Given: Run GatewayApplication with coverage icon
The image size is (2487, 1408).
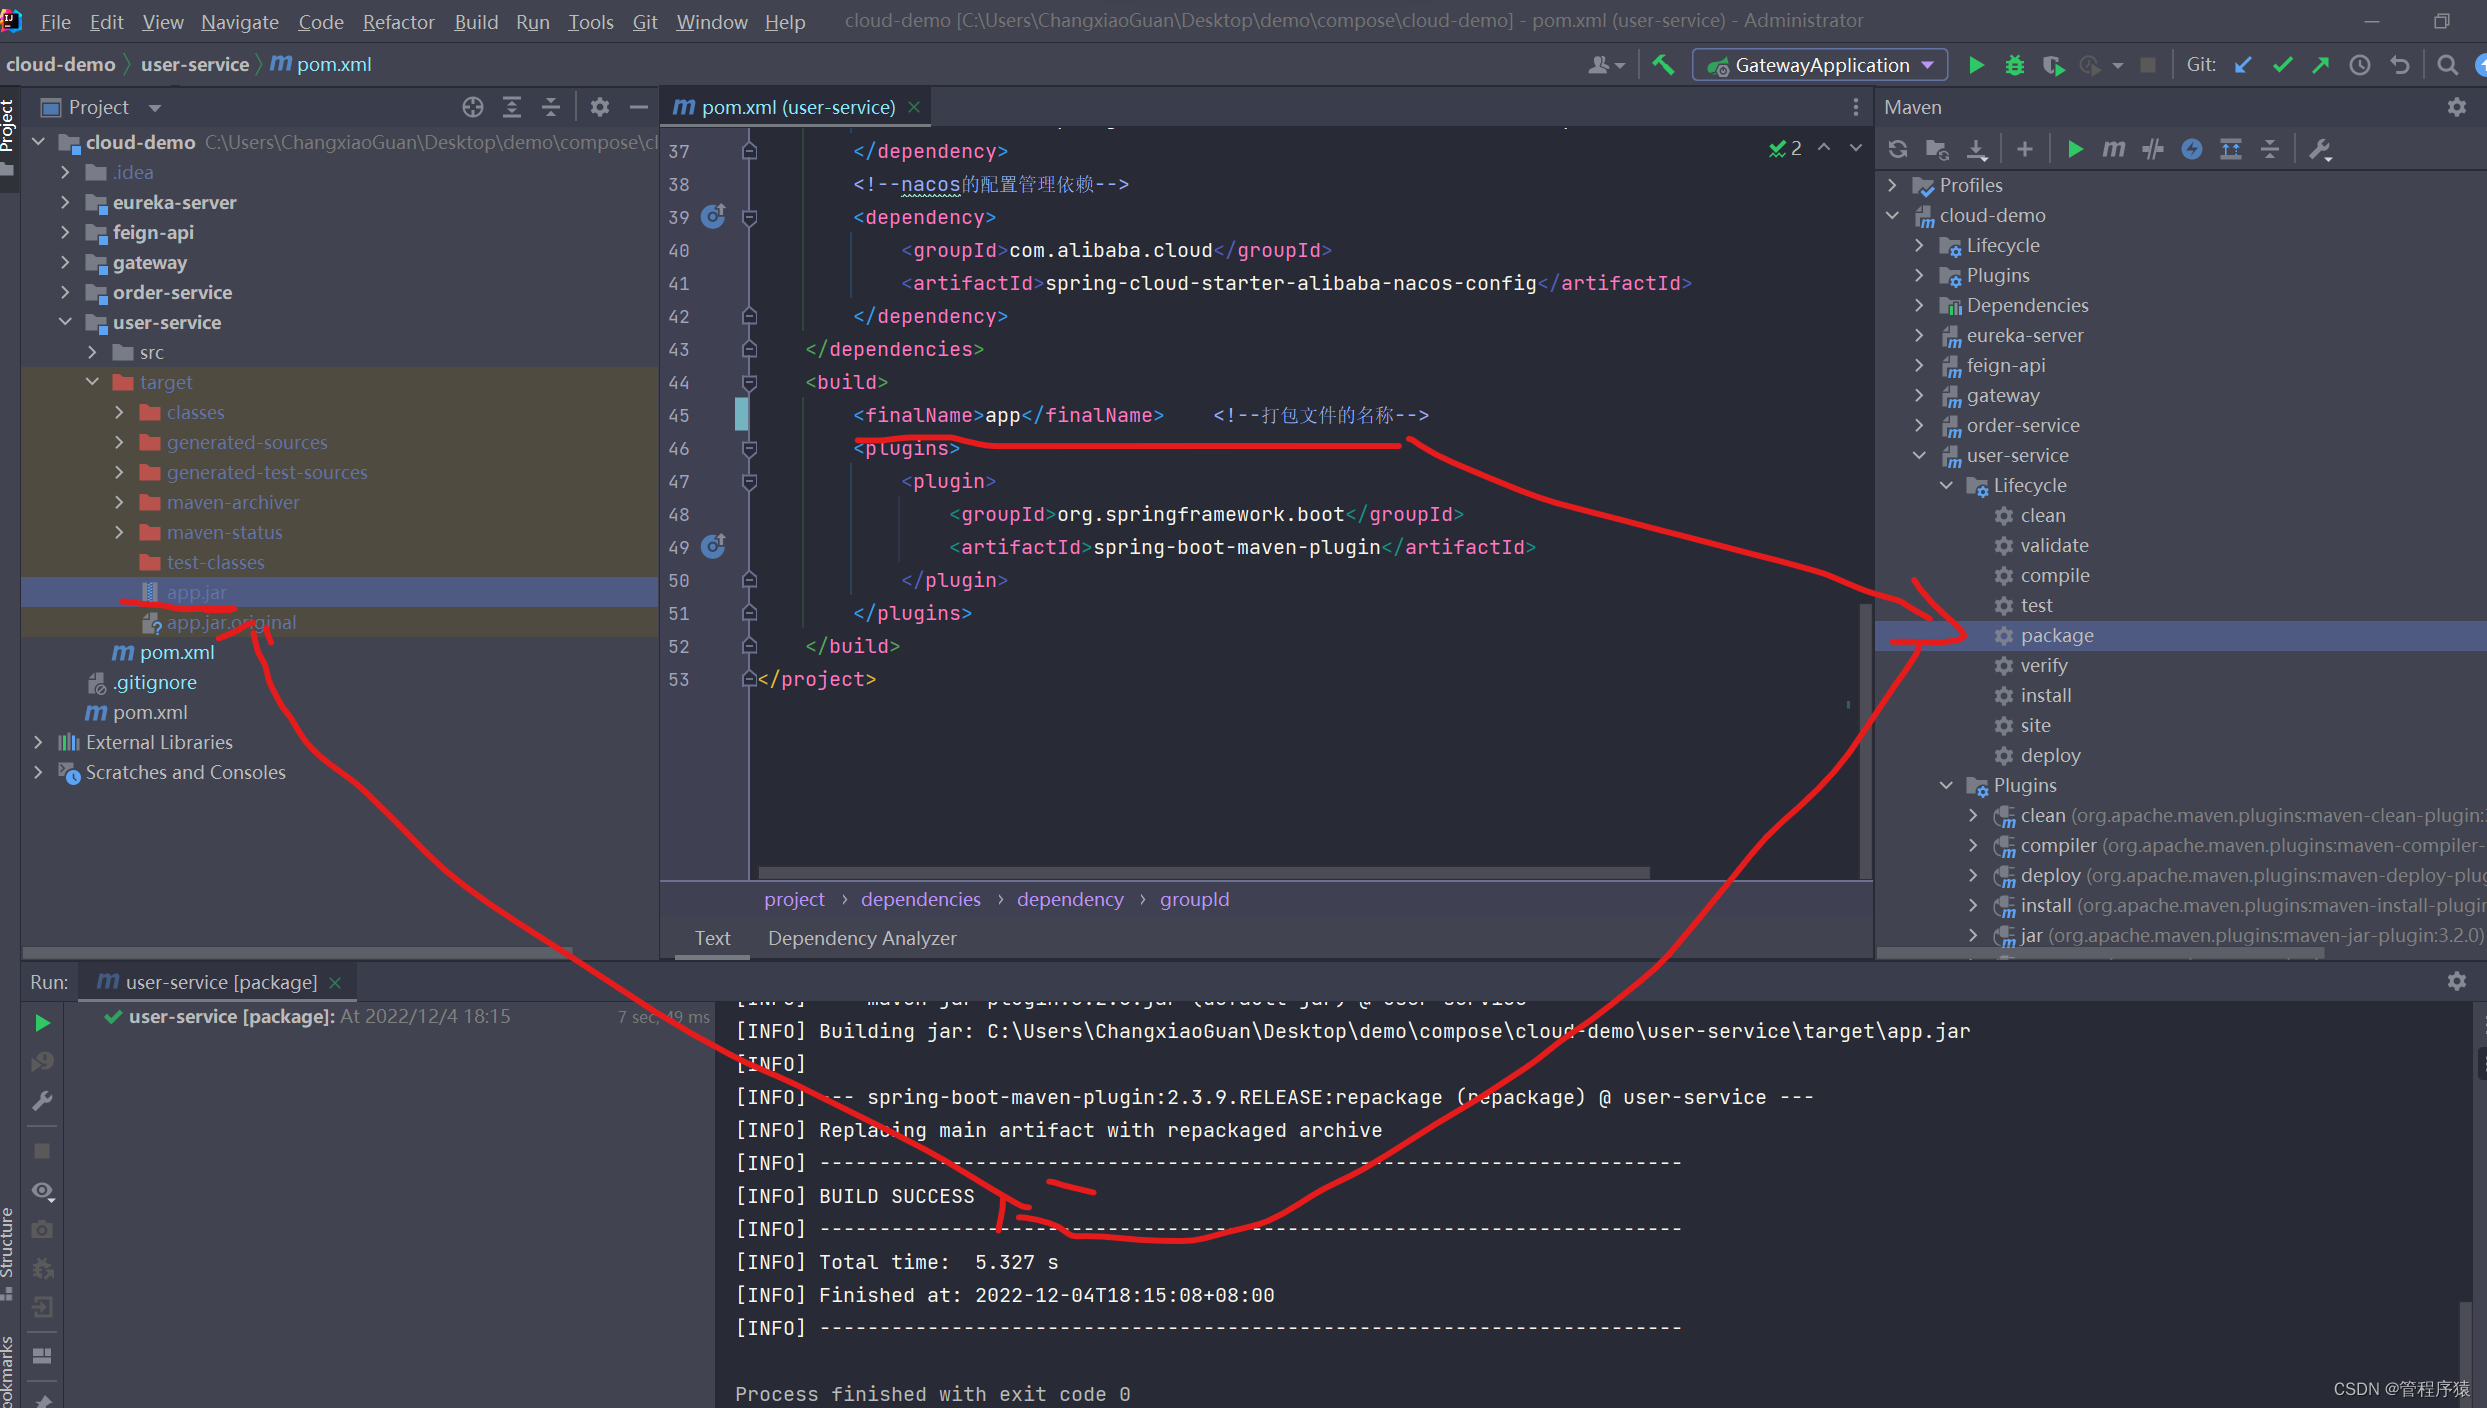Looking at the screenshot, I should point(2052,65).
